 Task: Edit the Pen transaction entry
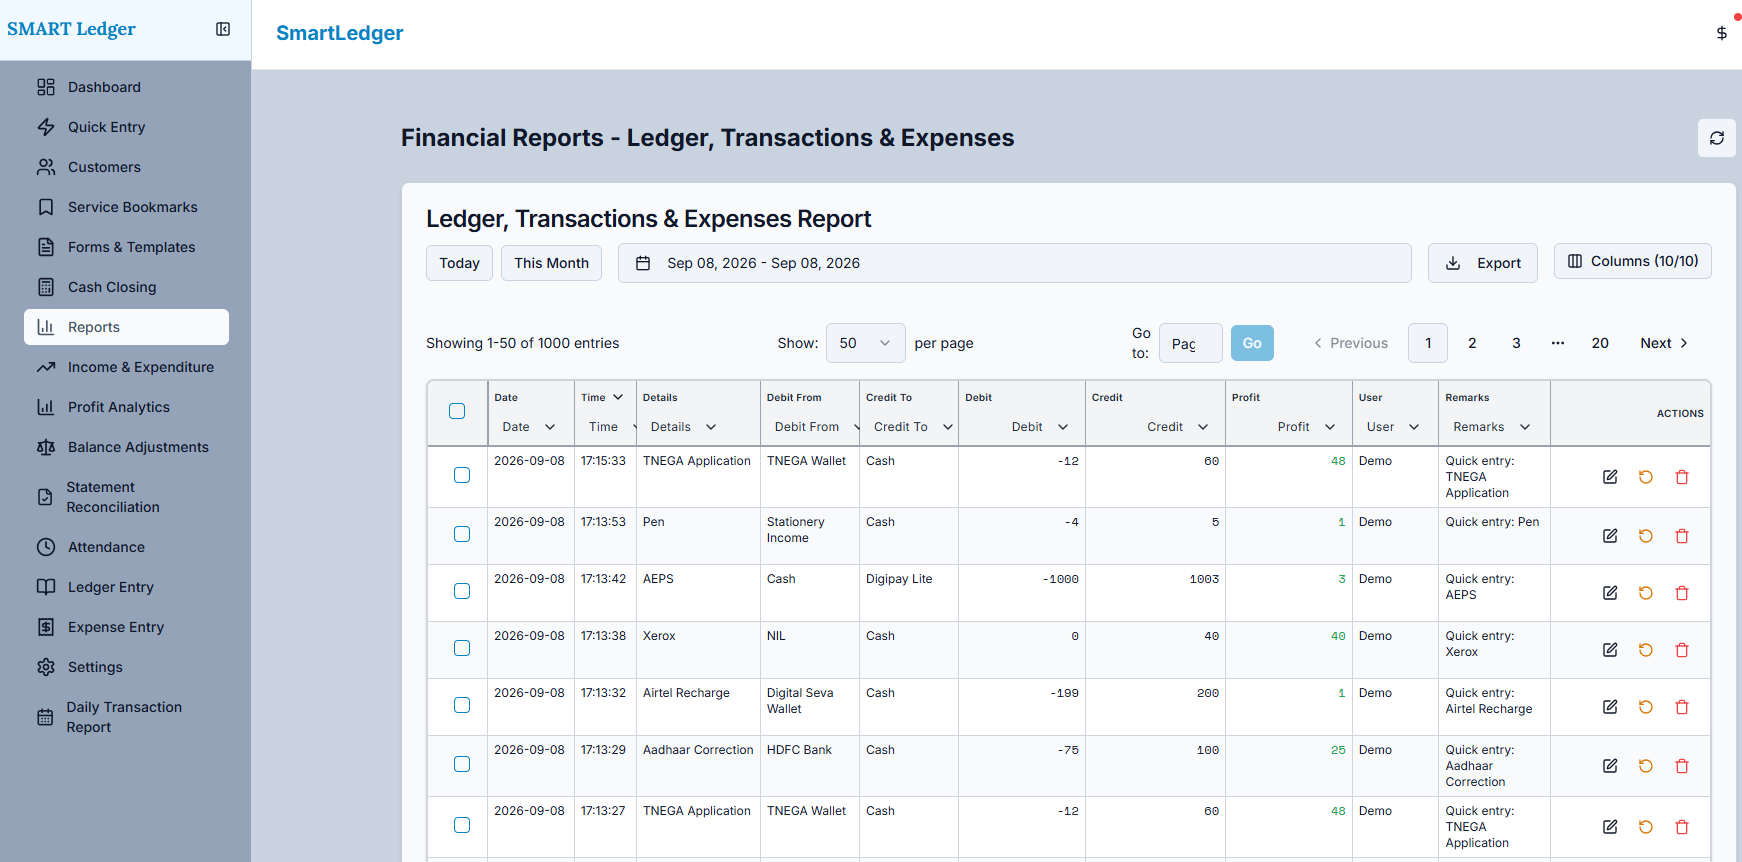(x=1610, y=536)
